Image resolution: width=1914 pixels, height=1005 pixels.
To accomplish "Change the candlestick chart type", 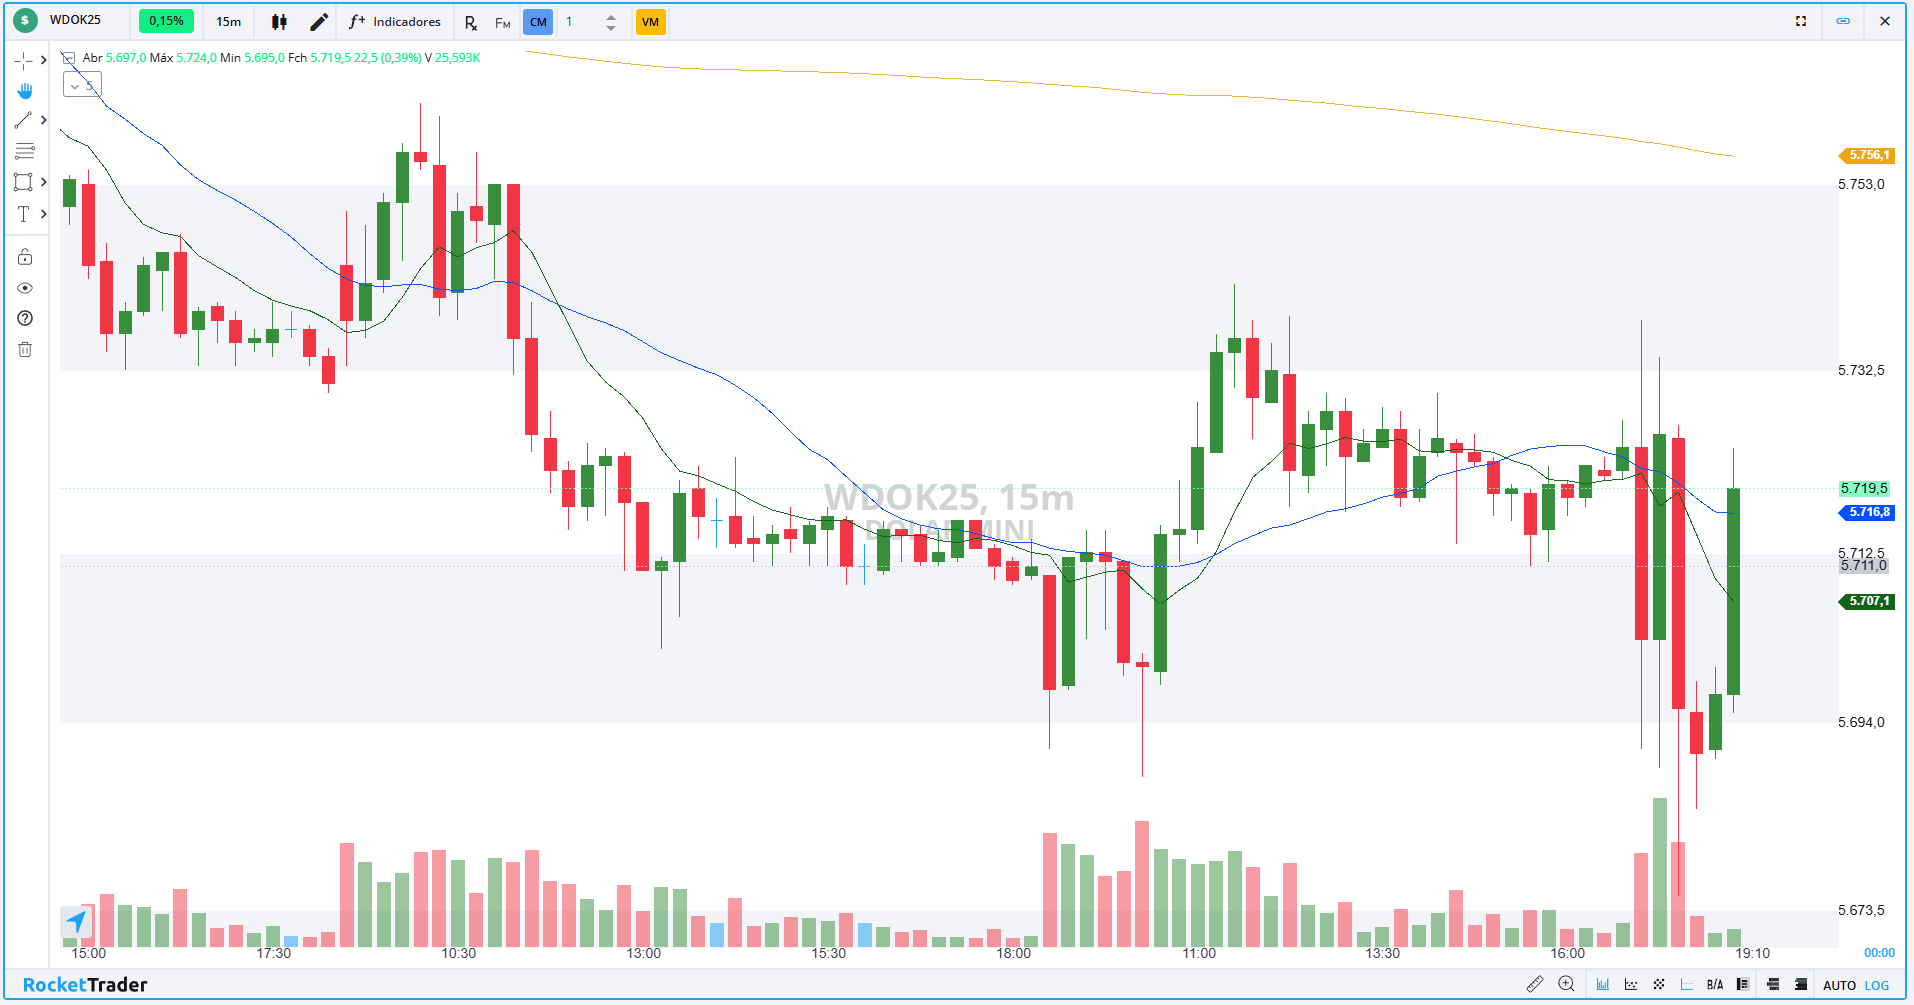I will (x=279, y=22).
